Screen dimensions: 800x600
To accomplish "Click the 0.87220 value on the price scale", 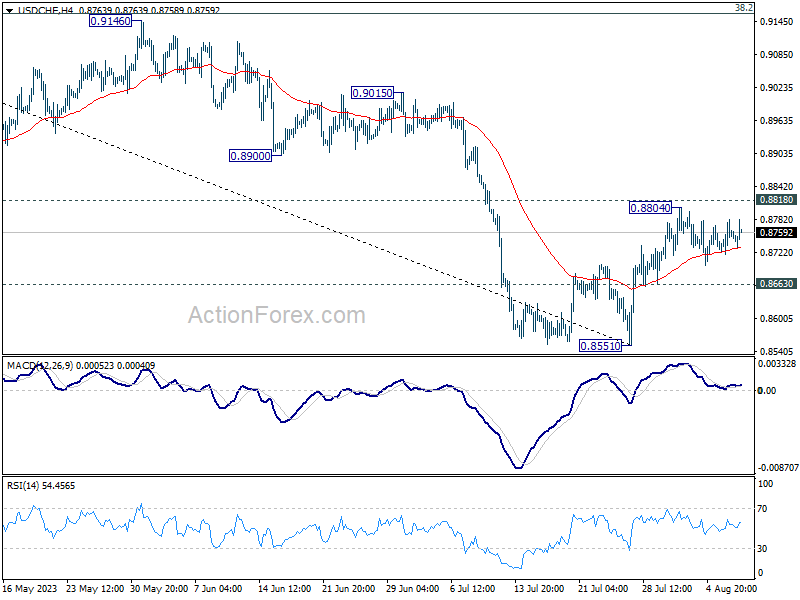I will coord(777,253).
